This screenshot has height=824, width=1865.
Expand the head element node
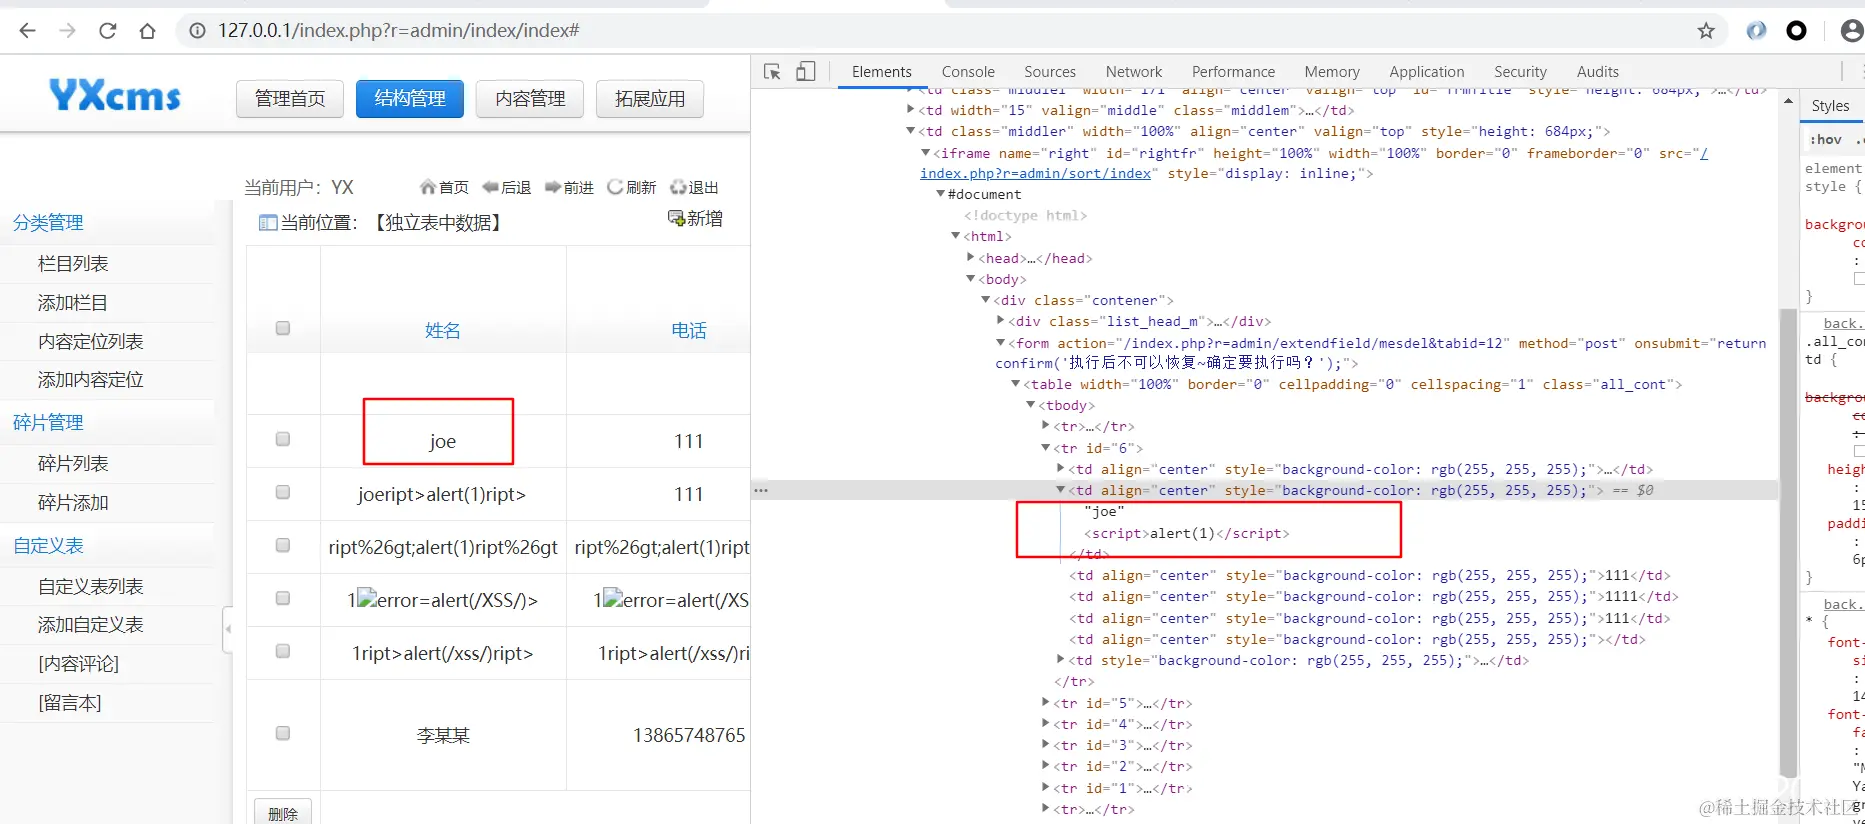point(971,258)
